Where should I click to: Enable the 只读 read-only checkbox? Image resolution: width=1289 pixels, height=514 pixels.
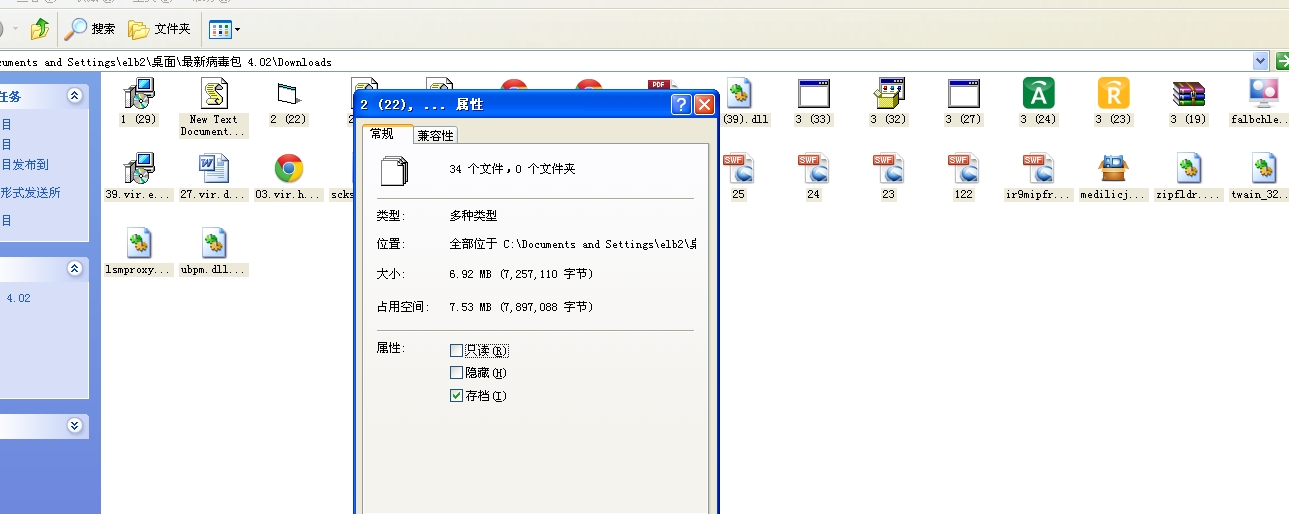pyautogui.click(x=457, y=351)
